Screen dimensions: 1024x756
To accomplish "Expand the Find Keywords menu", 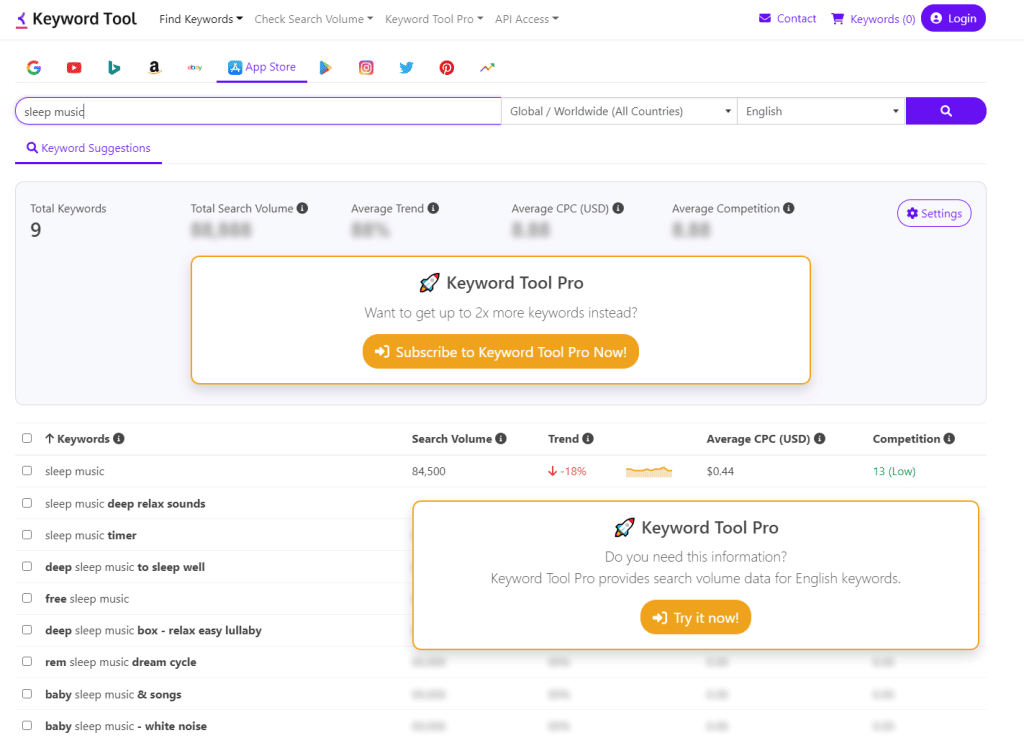I will [200, 18].
